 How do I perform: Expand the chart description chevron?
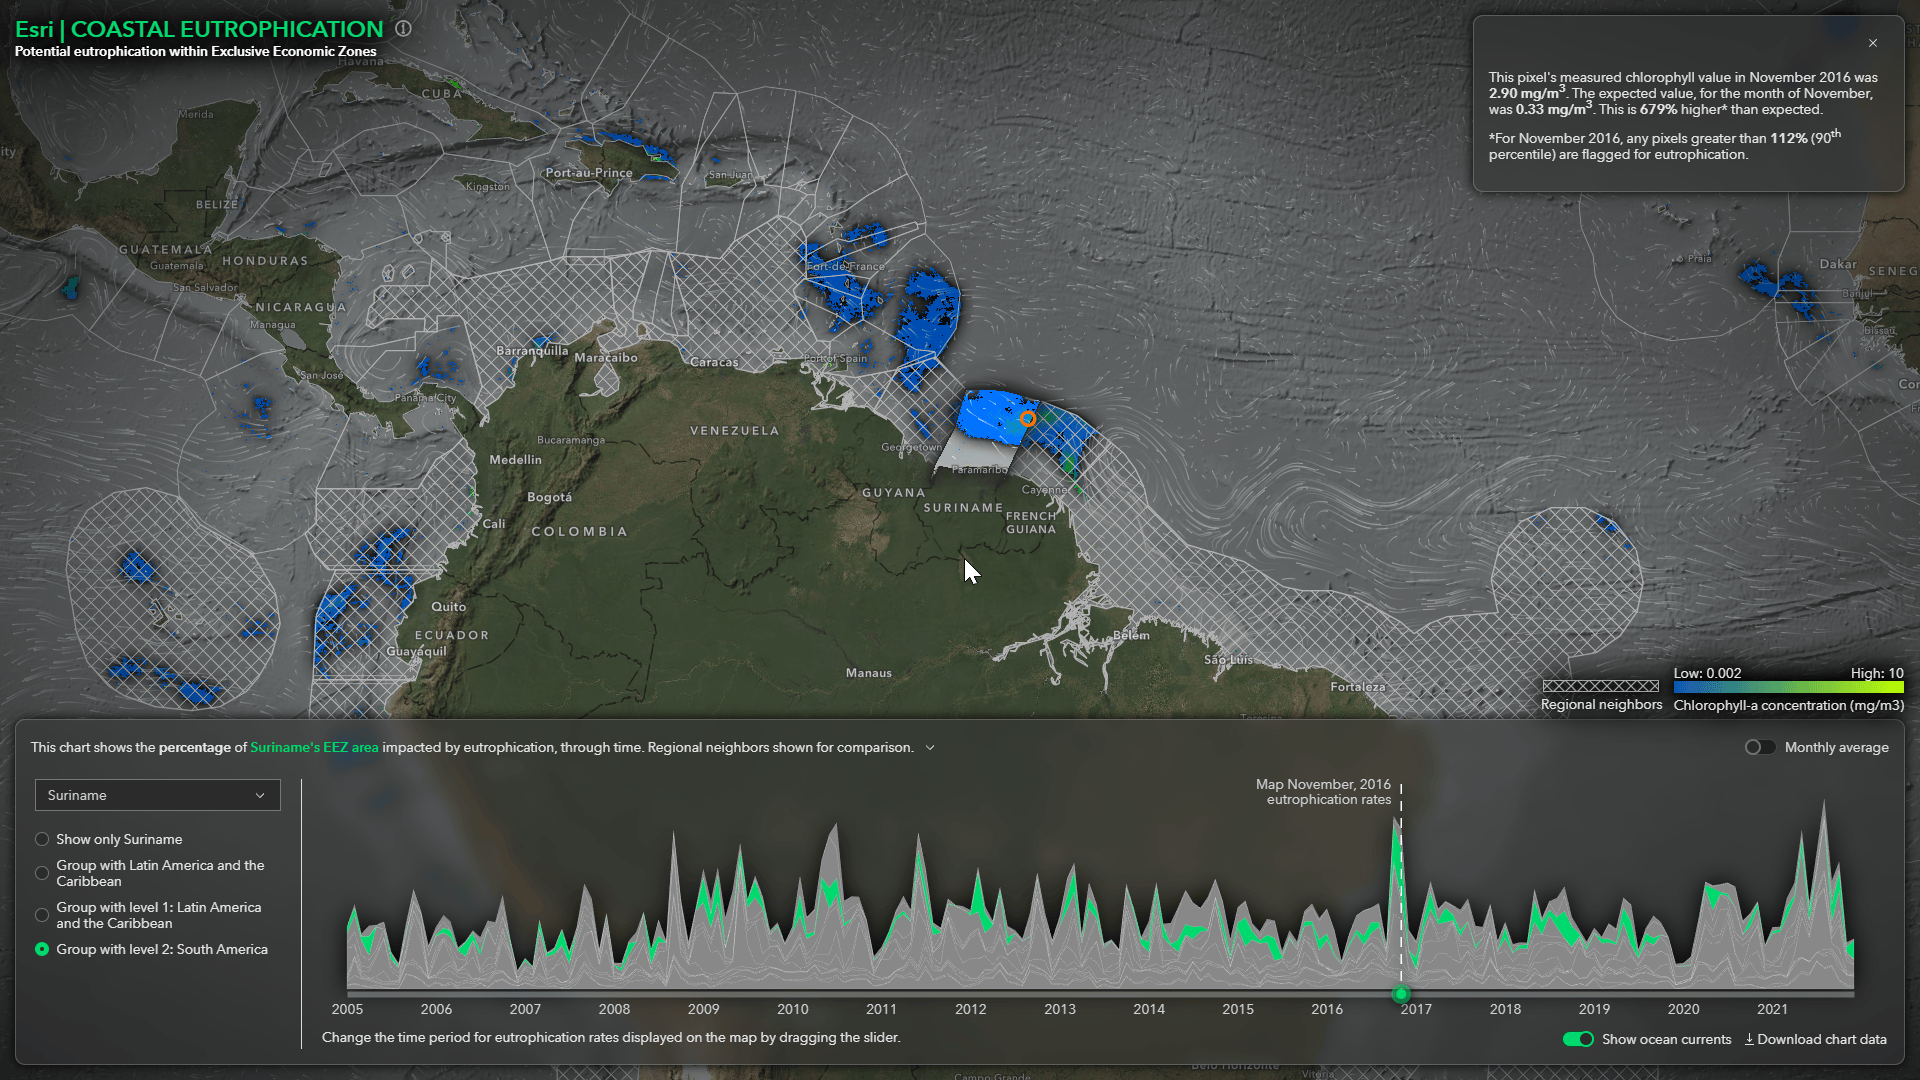929,747
